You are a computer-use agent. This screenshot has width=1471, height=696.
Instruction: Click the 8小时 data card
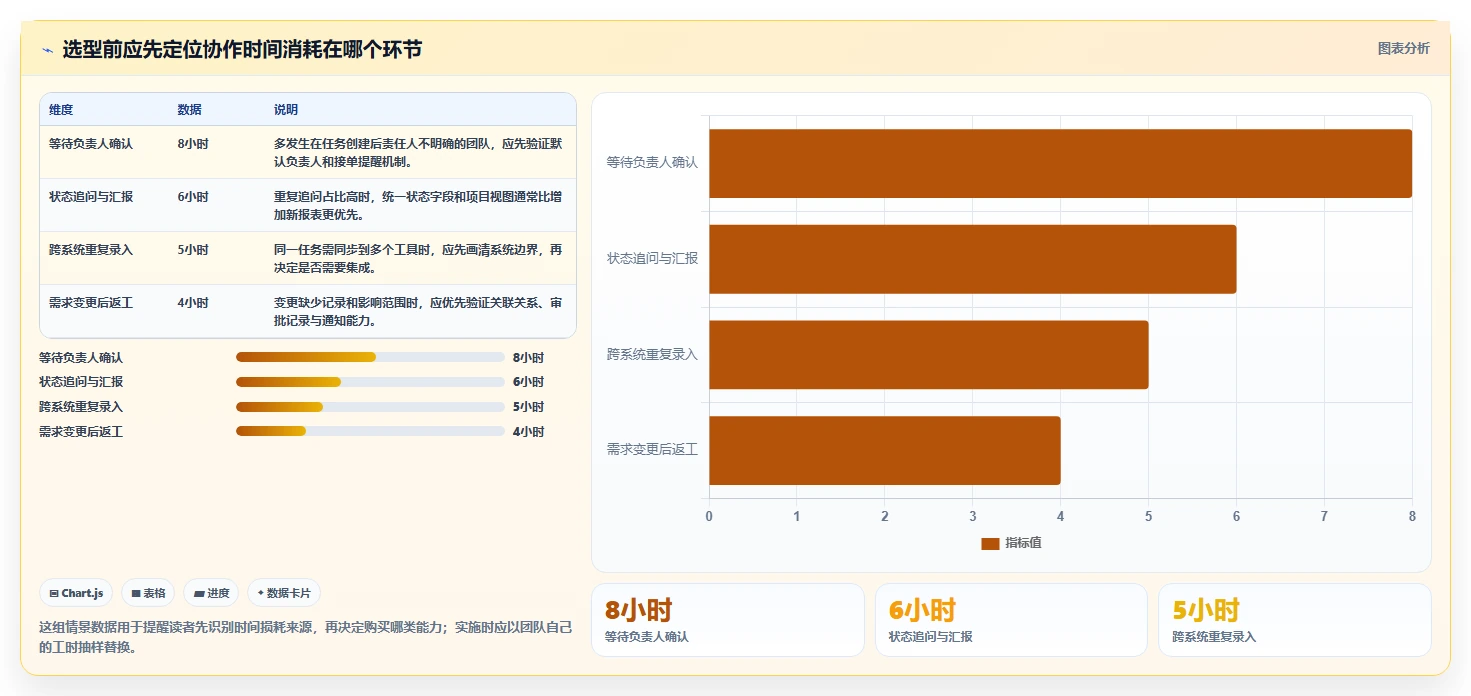click(727, 620)
